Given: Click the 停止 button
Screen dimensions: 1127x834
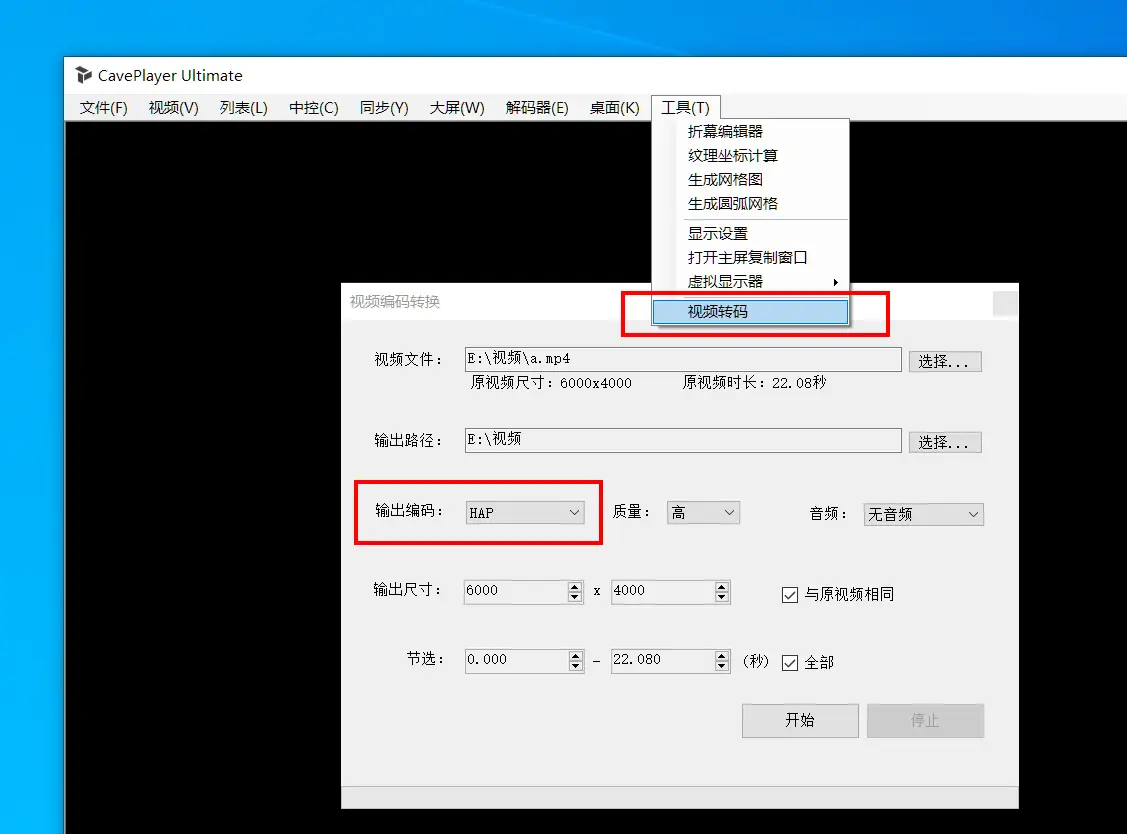Looking at the screenshot, I should point(925,720).
